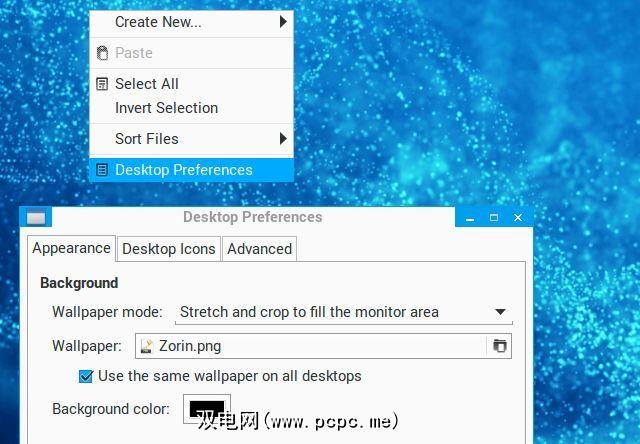640x444 pixels.
Task: Open the Appearance tab
Action: pos(71,248)
